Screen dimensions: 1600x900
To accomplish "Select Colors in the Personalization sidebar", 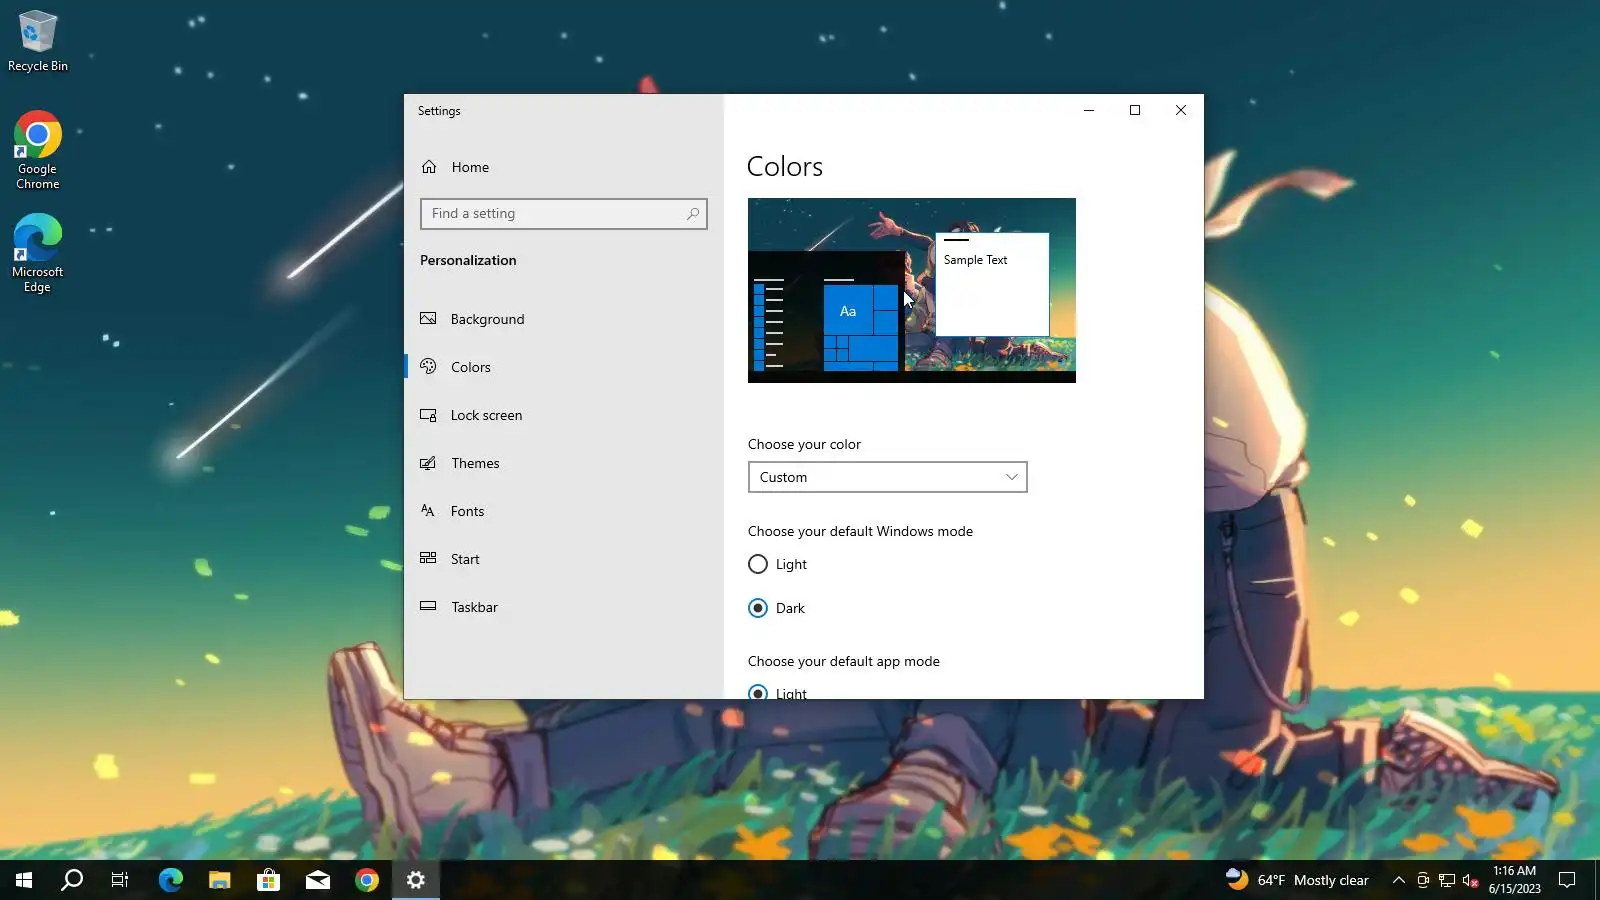I will pos(564,367).
